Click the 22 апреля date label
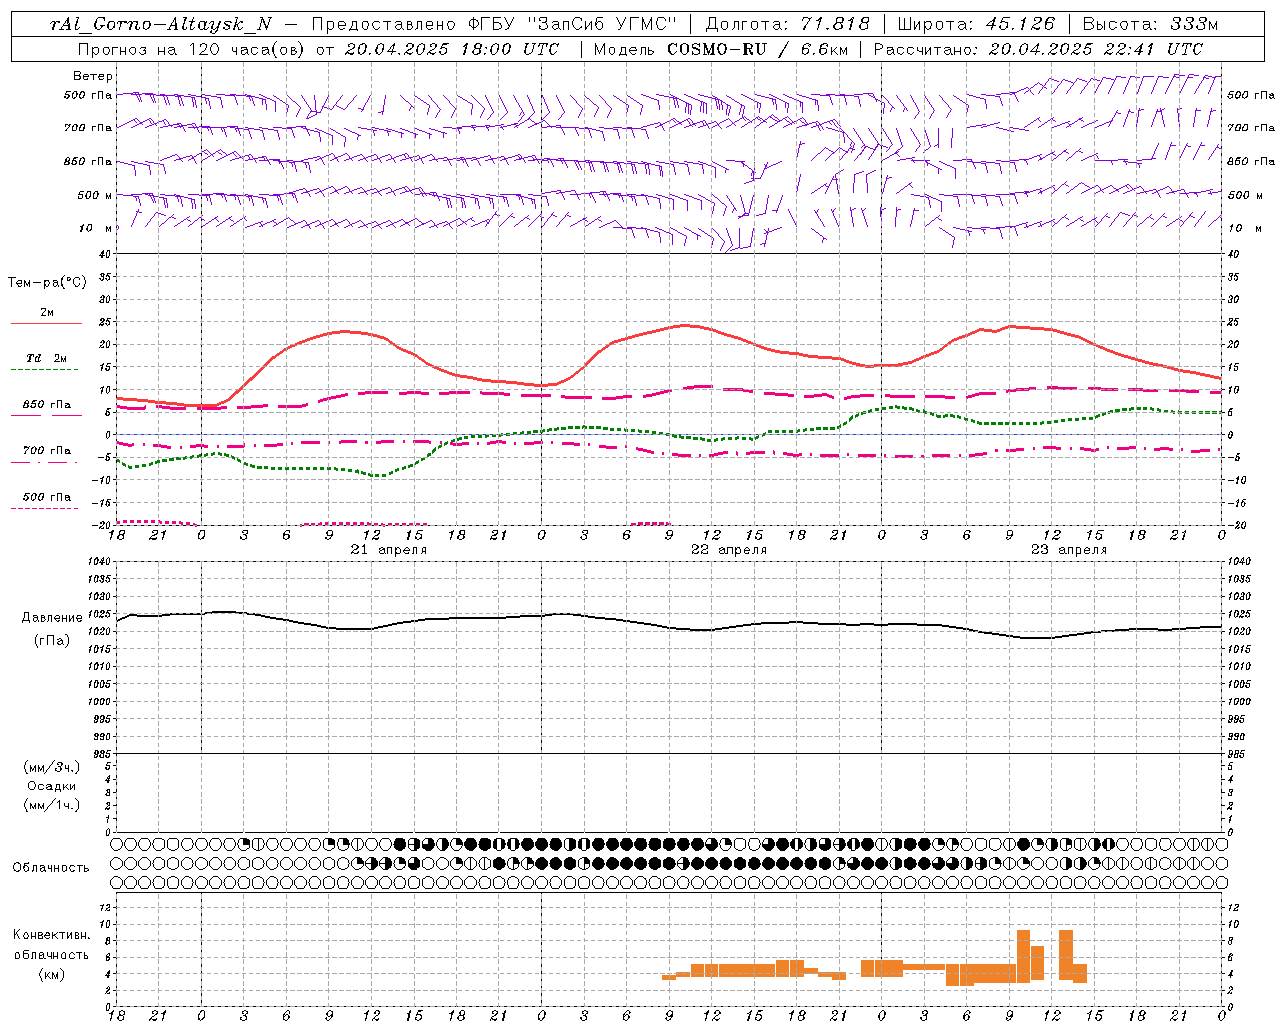This screenshot has height=1024, width=1280. pos(729,550)
